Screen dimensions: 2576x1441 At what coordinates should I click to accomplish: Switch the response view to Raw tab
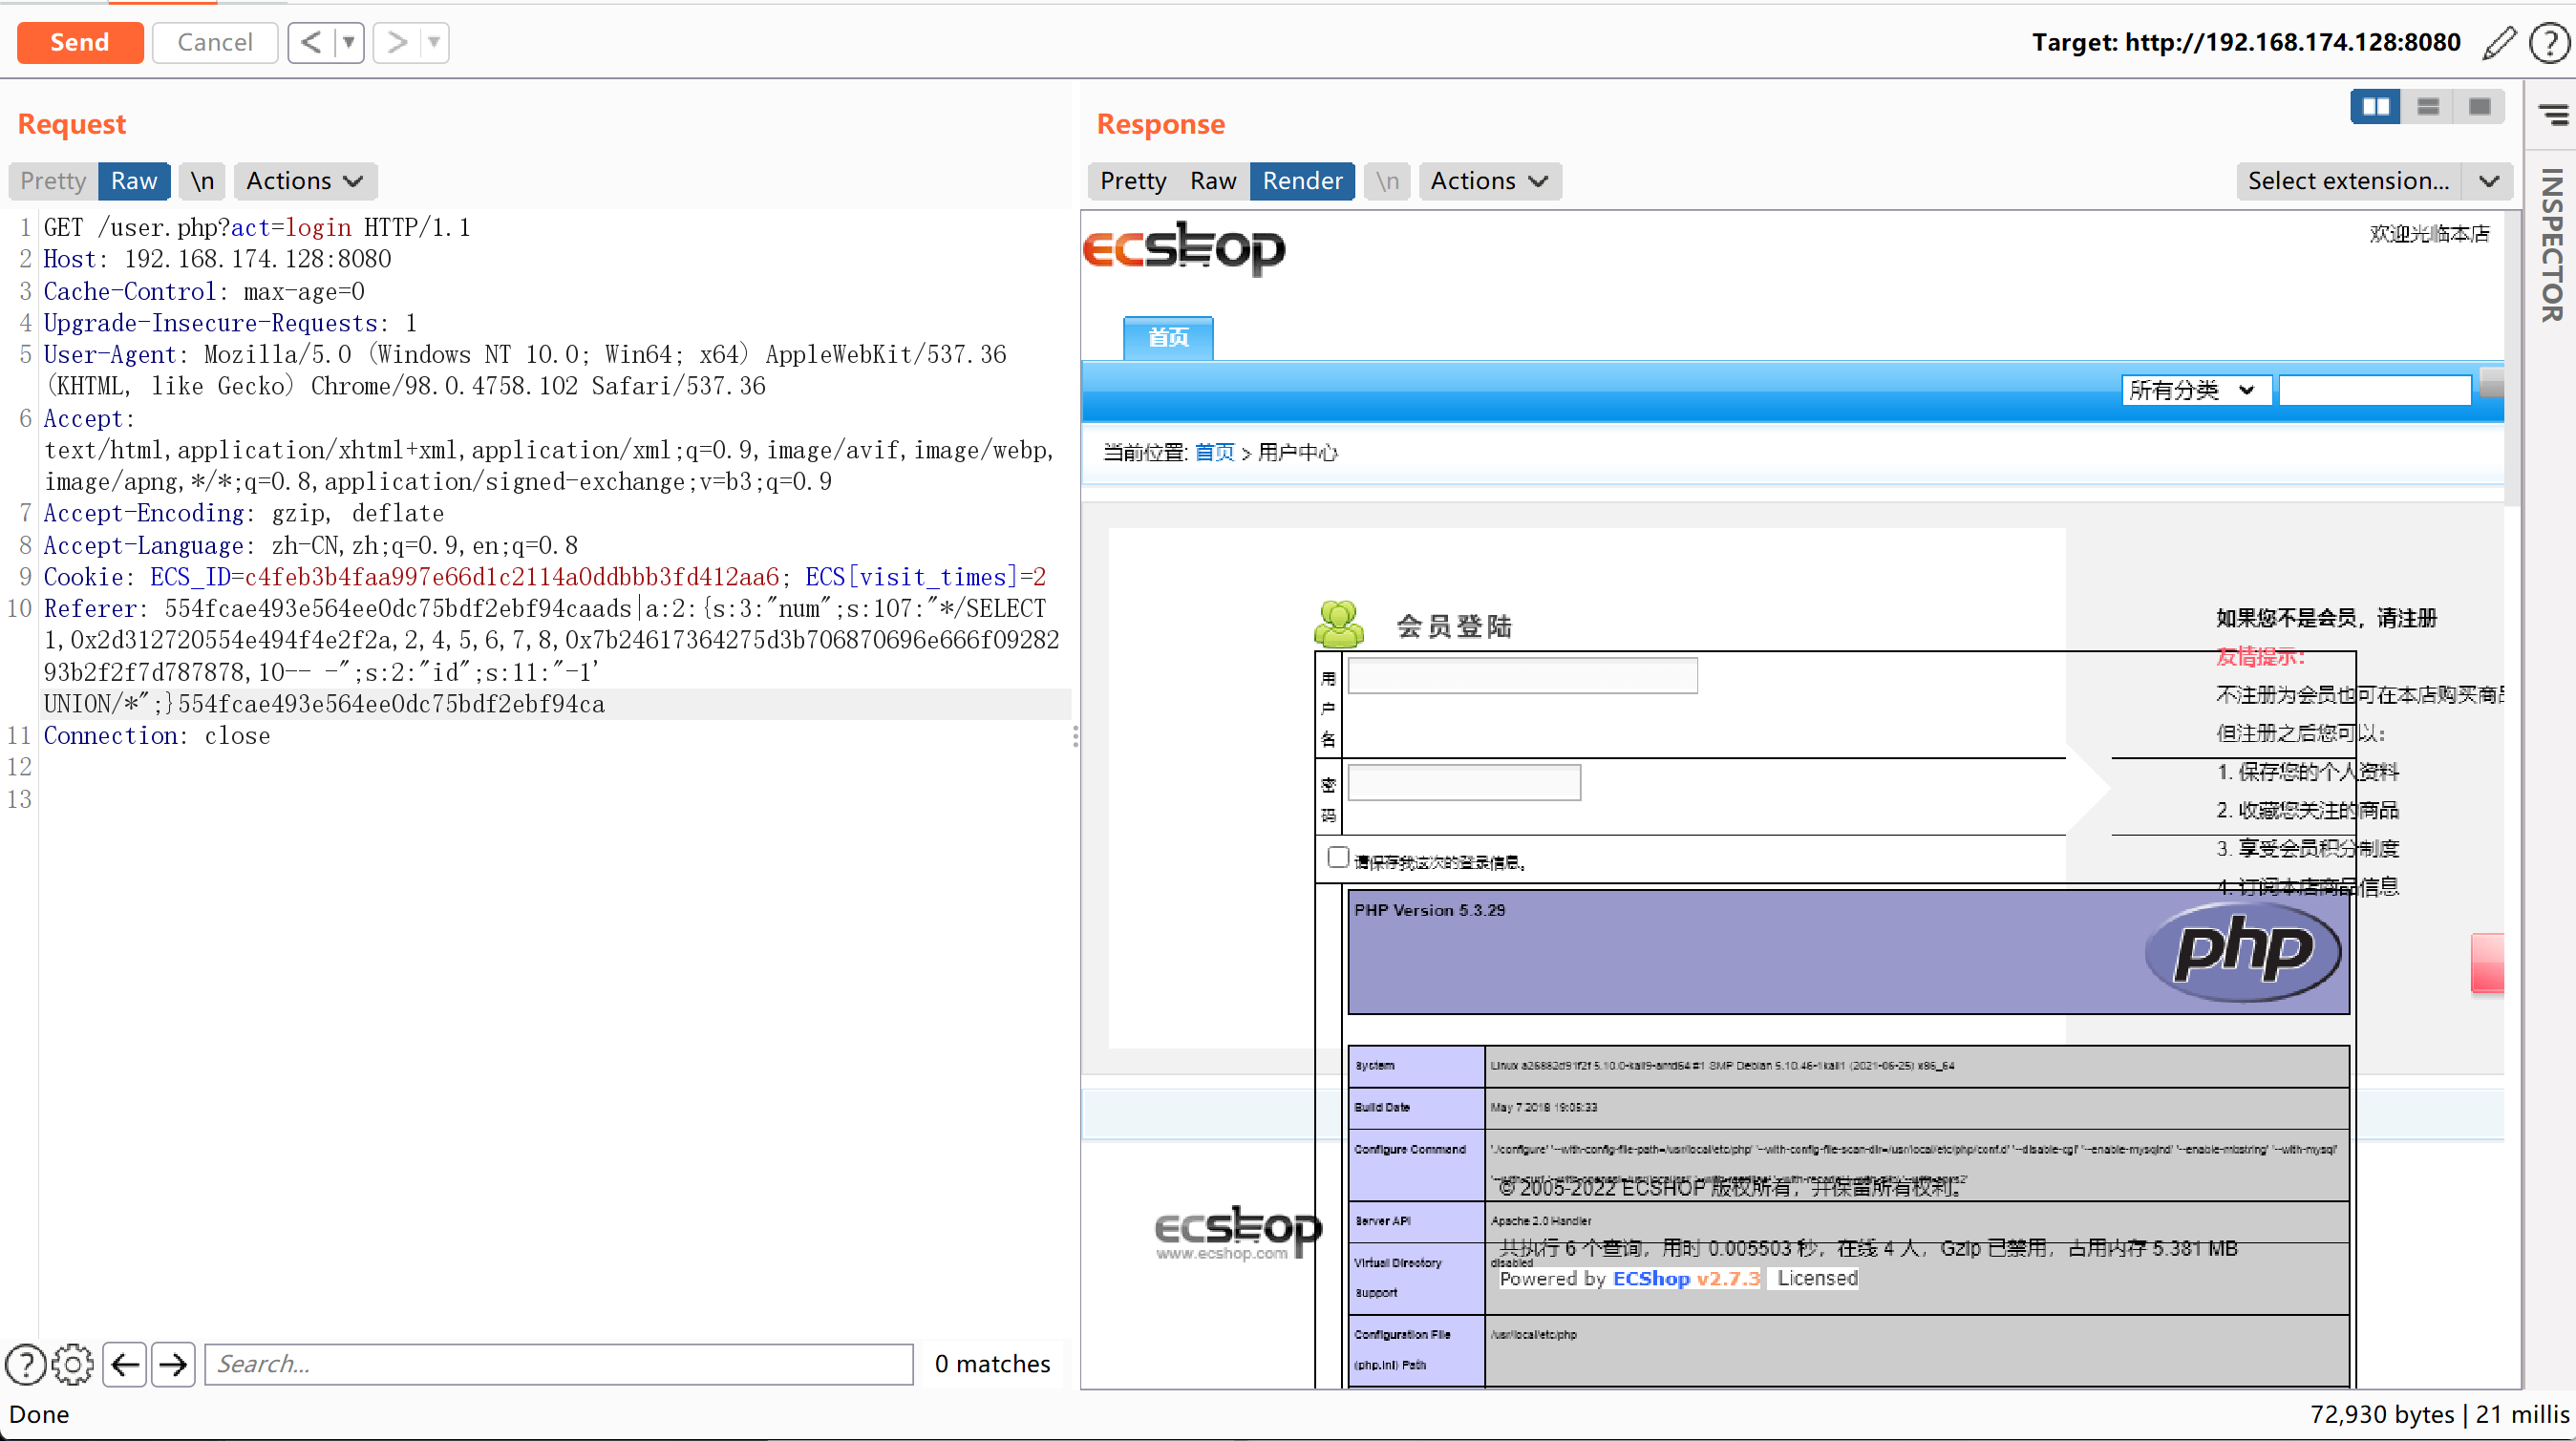(x=1212, y=181)
